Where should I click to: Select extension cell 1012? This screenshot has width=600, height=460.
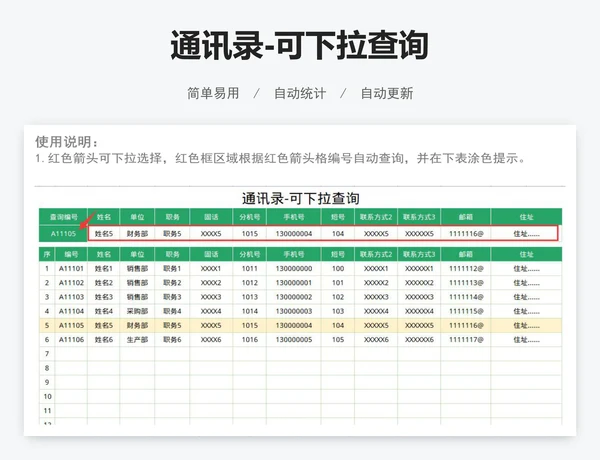click(249, 283)
